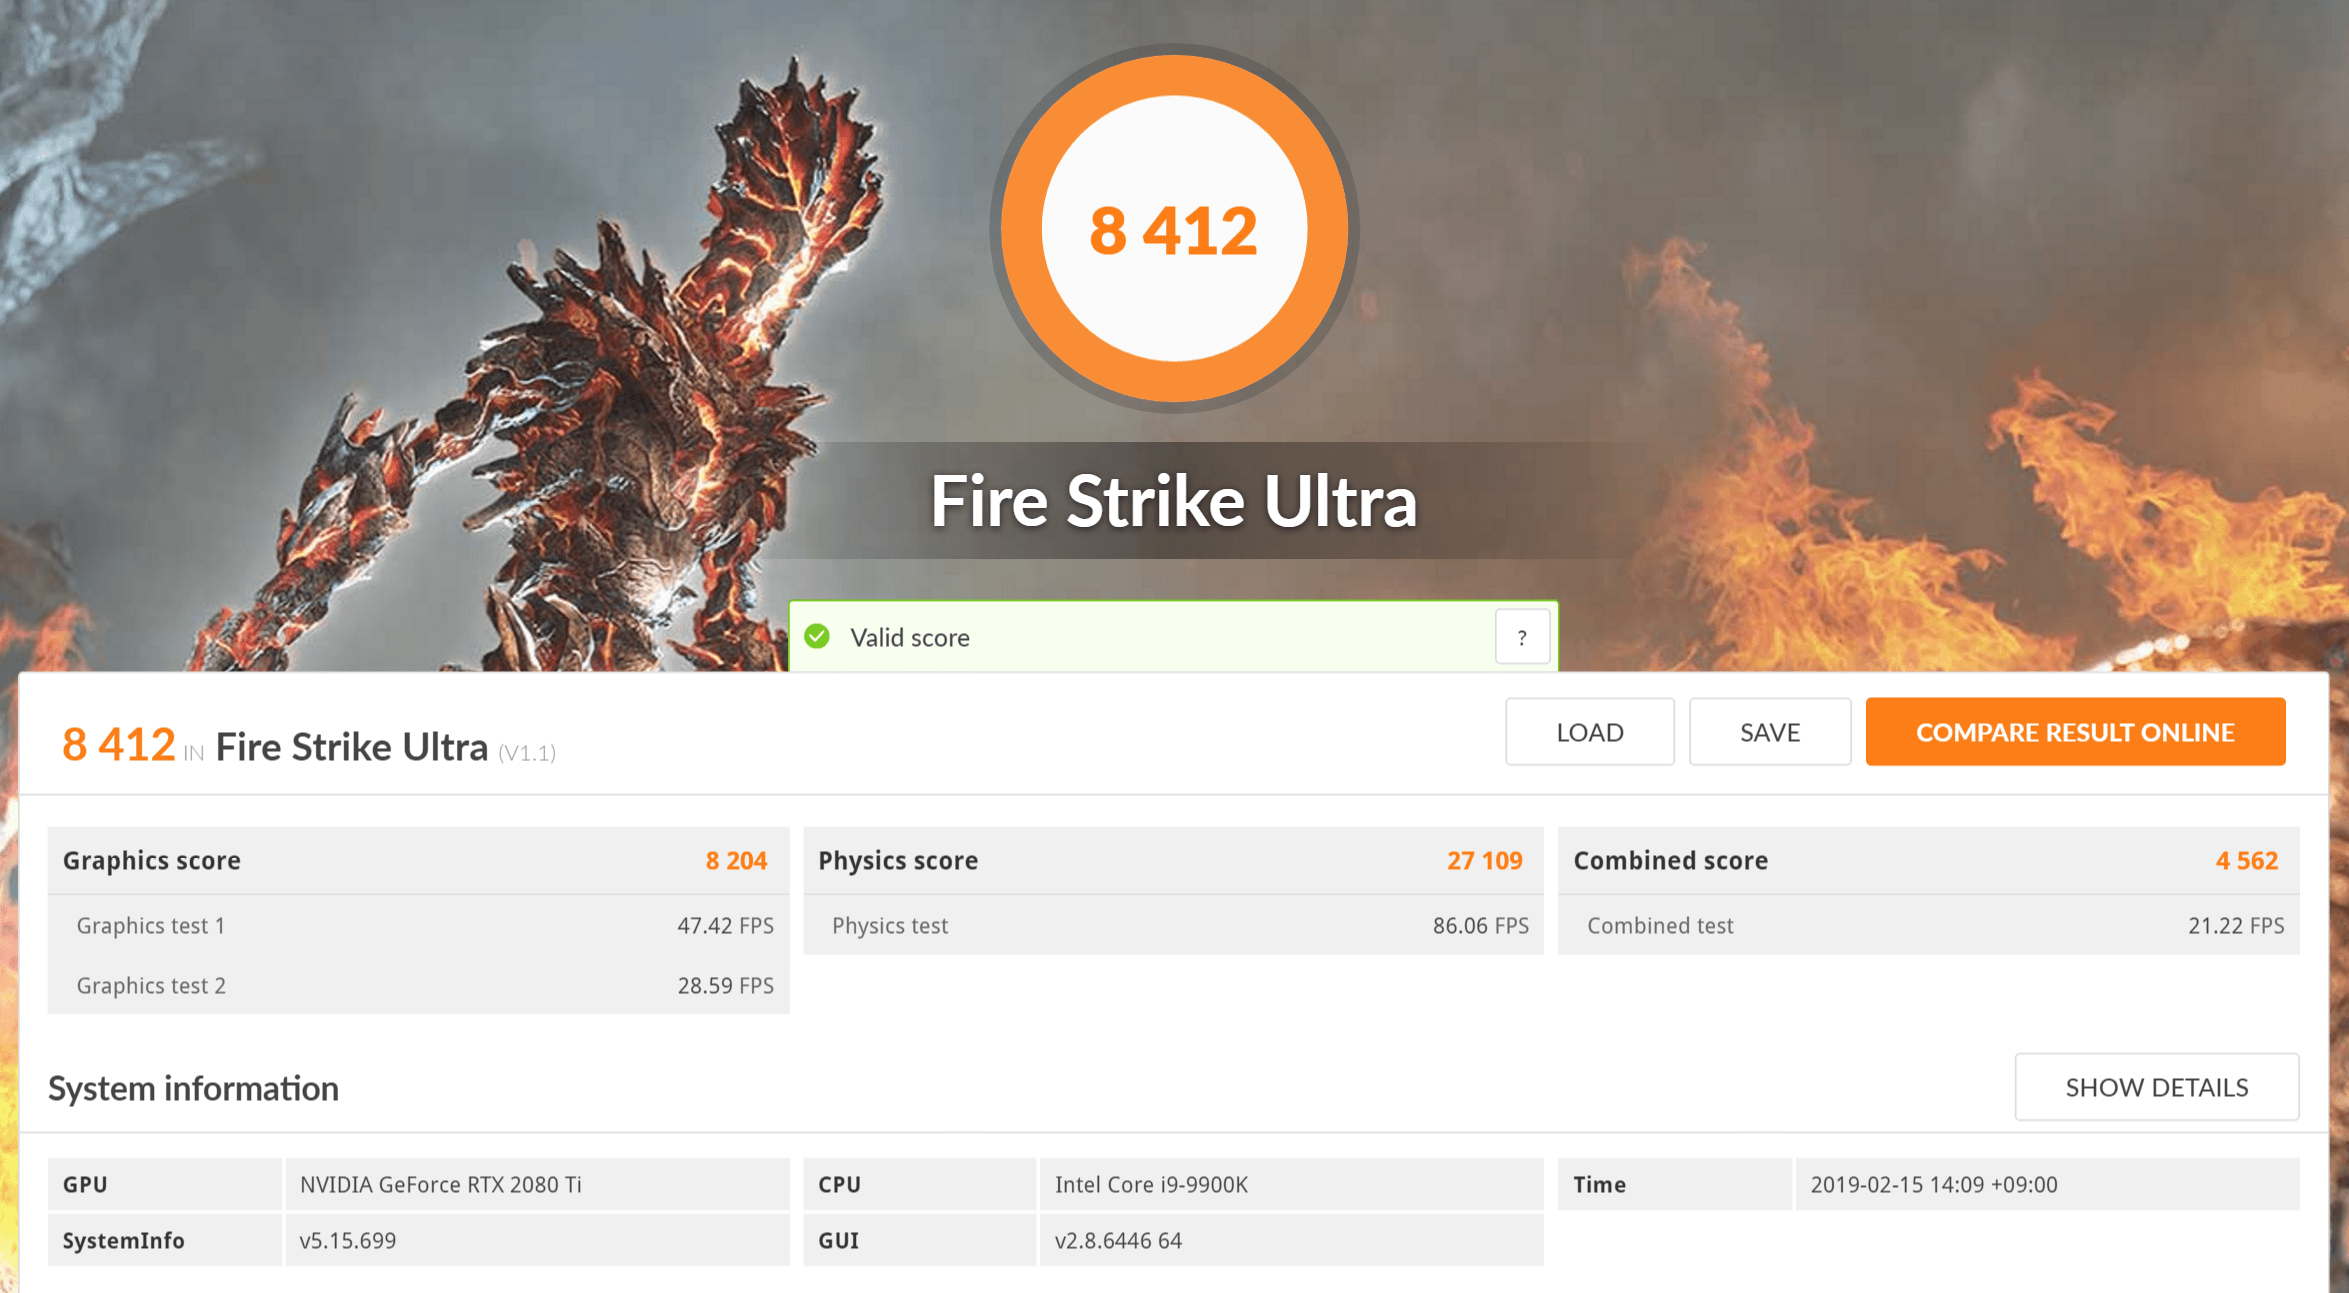Click the Graphics score header

tap(152, 861)
